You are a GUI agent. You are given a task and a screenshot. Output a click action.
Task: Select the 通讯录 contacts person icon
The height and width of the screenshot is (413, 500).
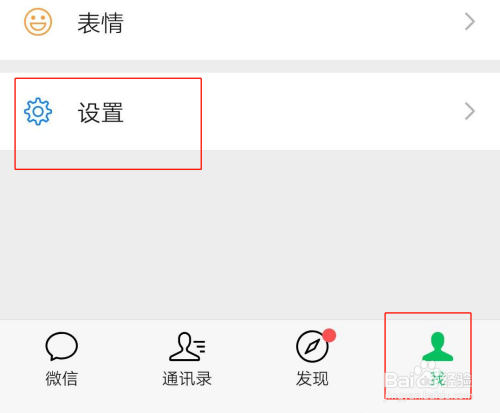187,347
